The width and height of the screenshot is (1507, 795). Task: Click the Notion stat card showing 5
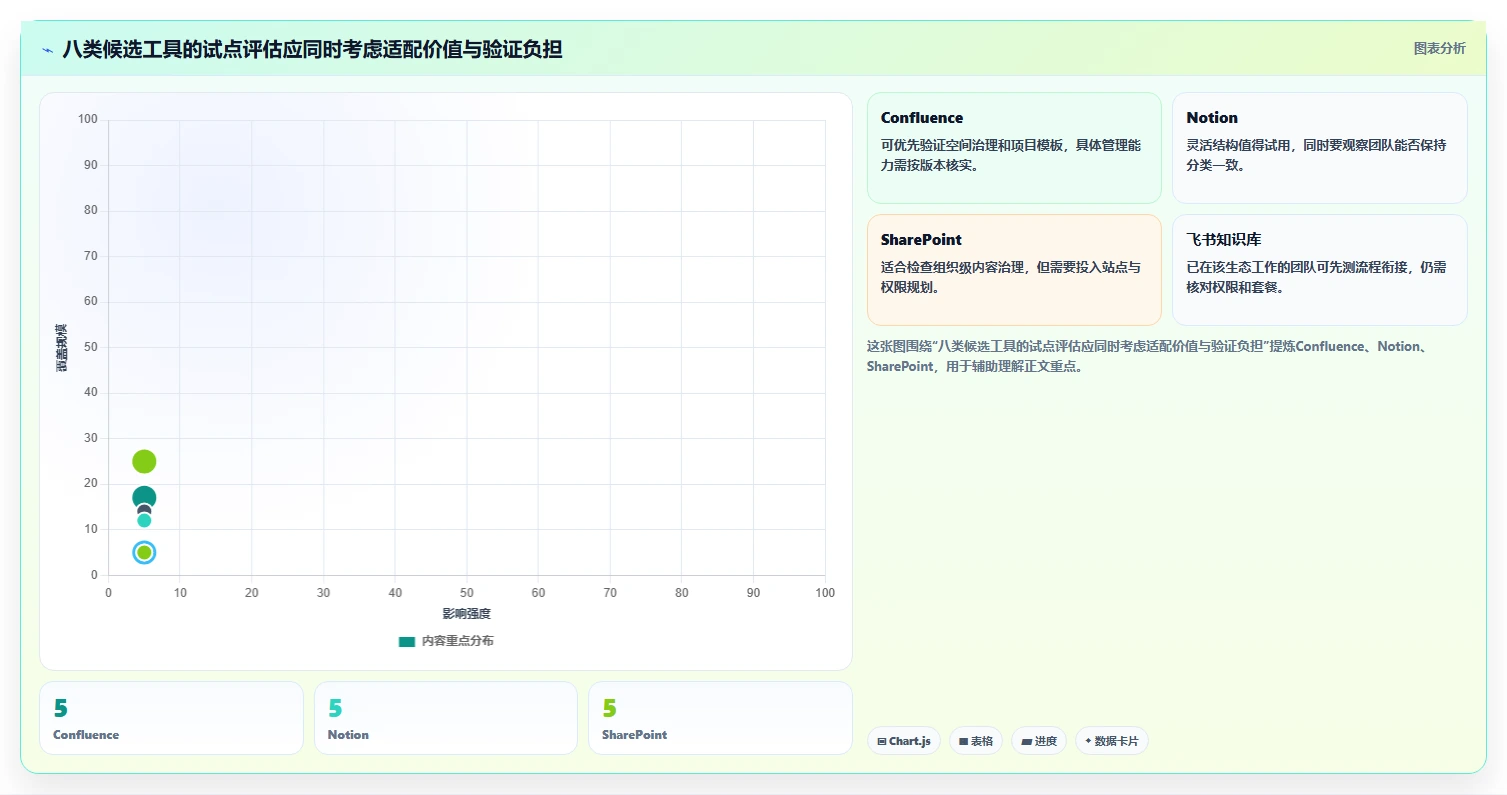point(446,718)
